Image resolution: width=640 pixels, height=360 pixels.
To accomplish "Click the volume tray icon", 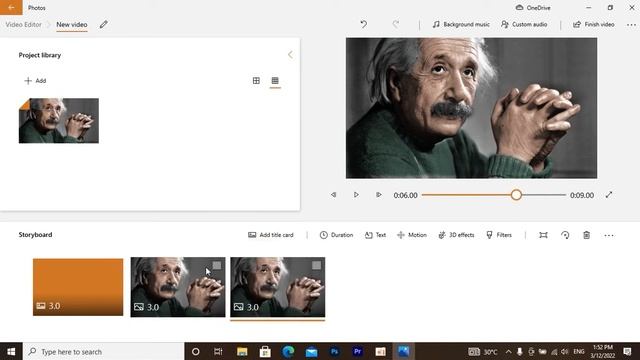I will 564,351.
